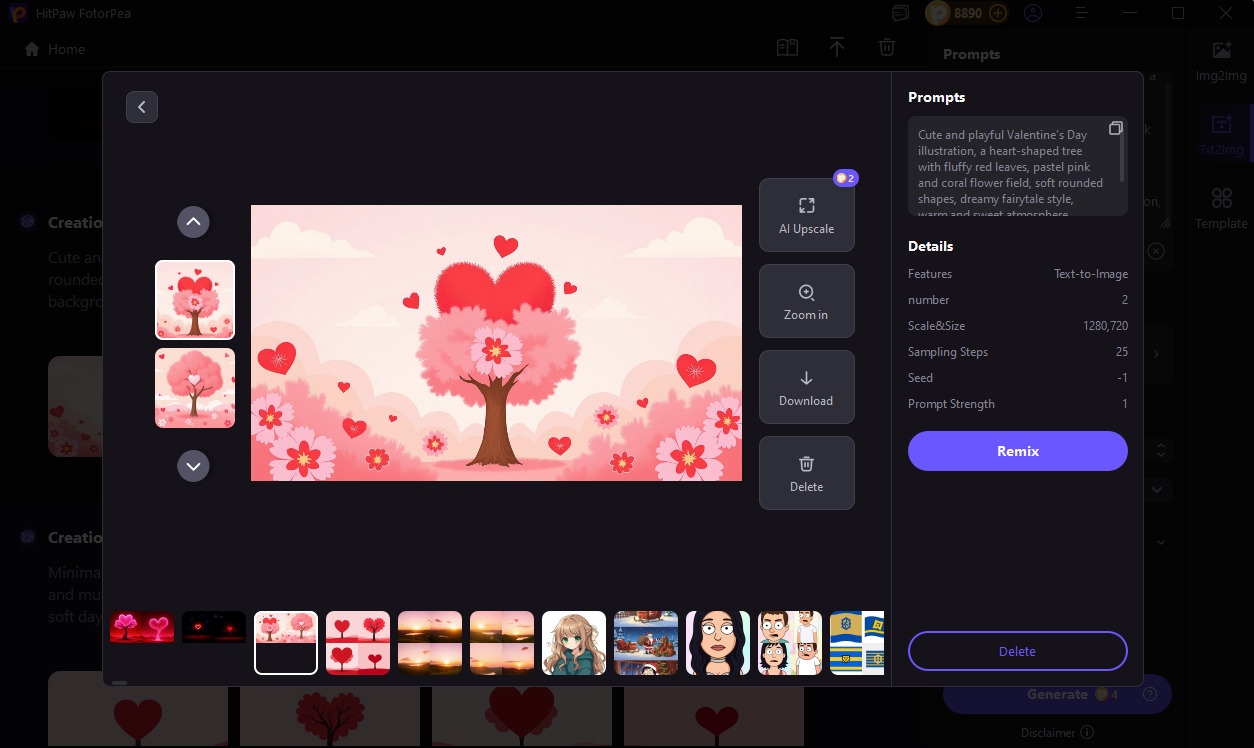Copy the prompt text via the copy icon
Screen dimensions: 1254x748
point(1116,128)
